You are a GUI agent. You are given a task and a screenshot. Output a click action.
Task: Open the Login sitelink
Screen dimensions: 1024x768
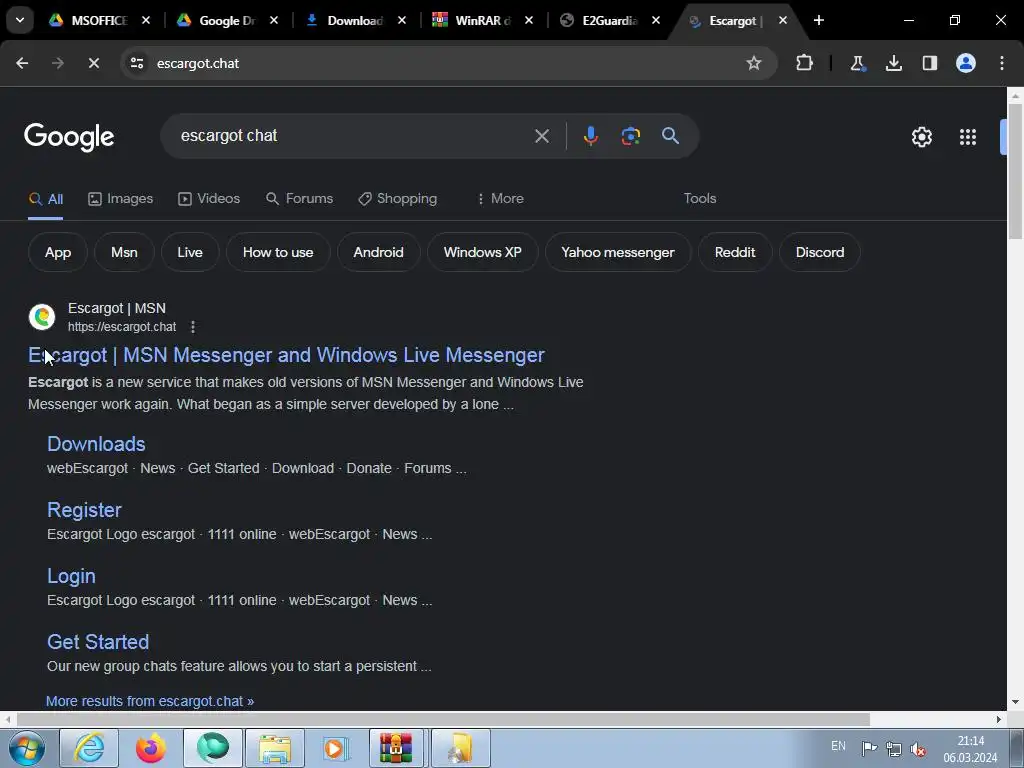point(71,576)
